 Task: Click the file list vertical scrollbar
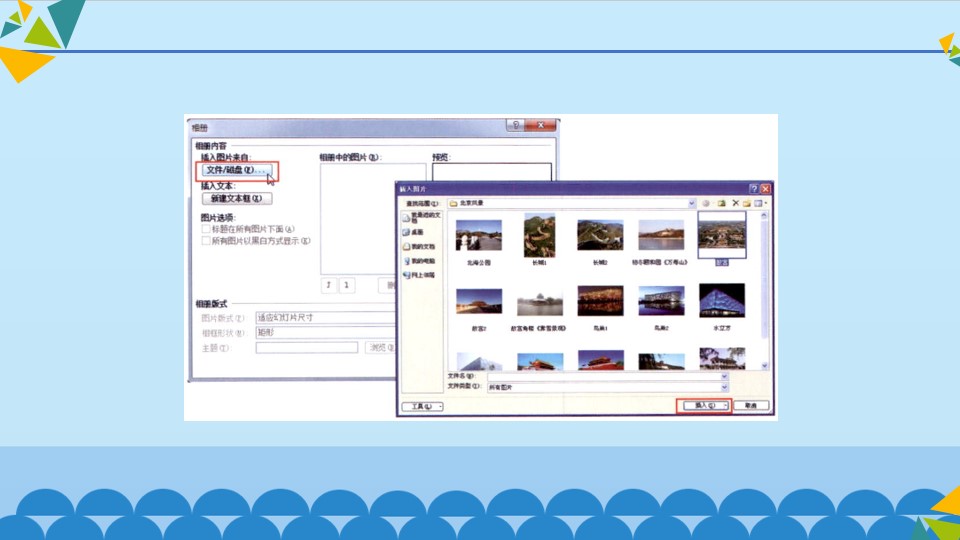pyautogui.click(x=764, y=290)
